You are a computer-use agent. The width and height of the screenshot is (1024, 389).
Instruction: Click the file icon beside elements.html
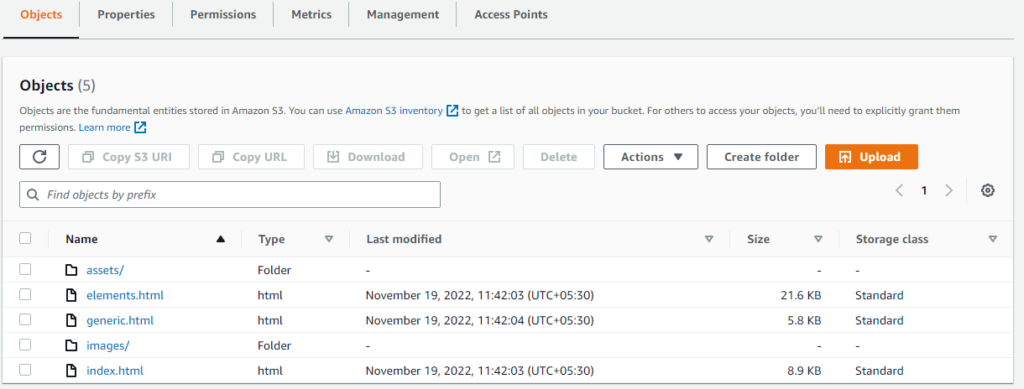pyautogui.click(x=72, y=295)
